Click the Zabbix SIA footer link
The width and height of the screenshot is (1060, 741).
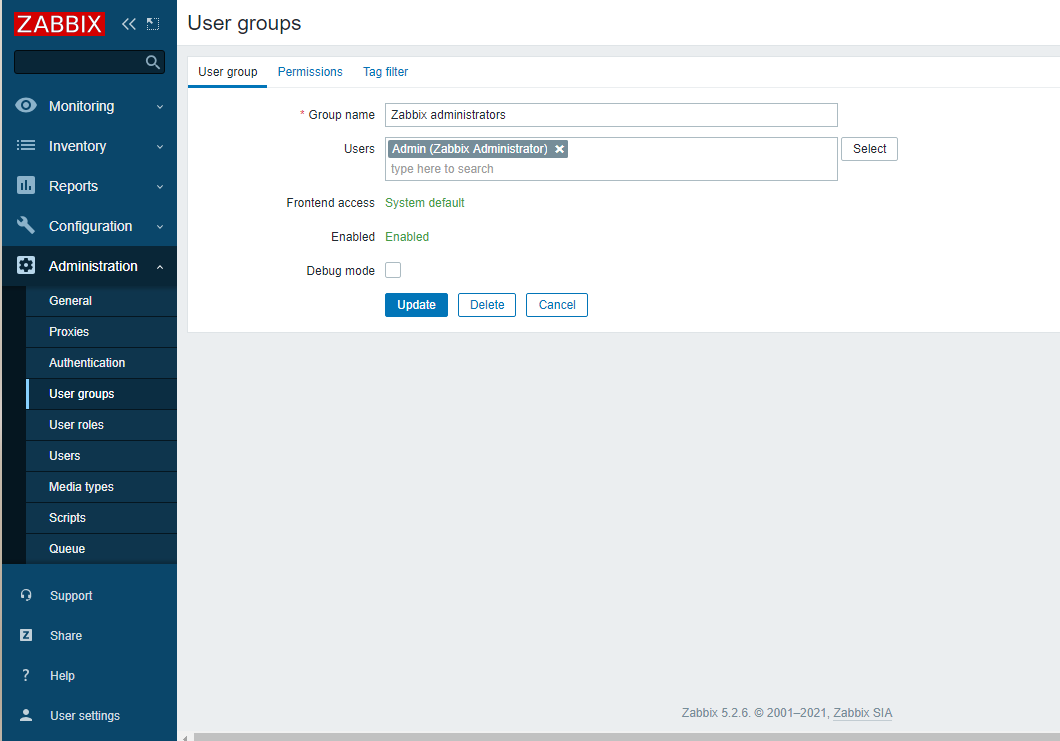pos(863,713)
